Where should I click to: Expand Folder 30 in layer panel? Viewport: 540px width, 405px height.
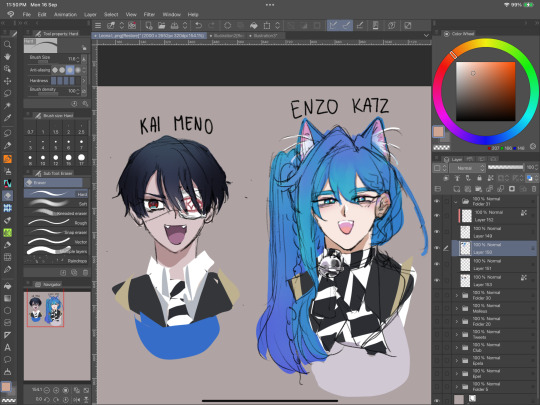click(x=457, y=295)
